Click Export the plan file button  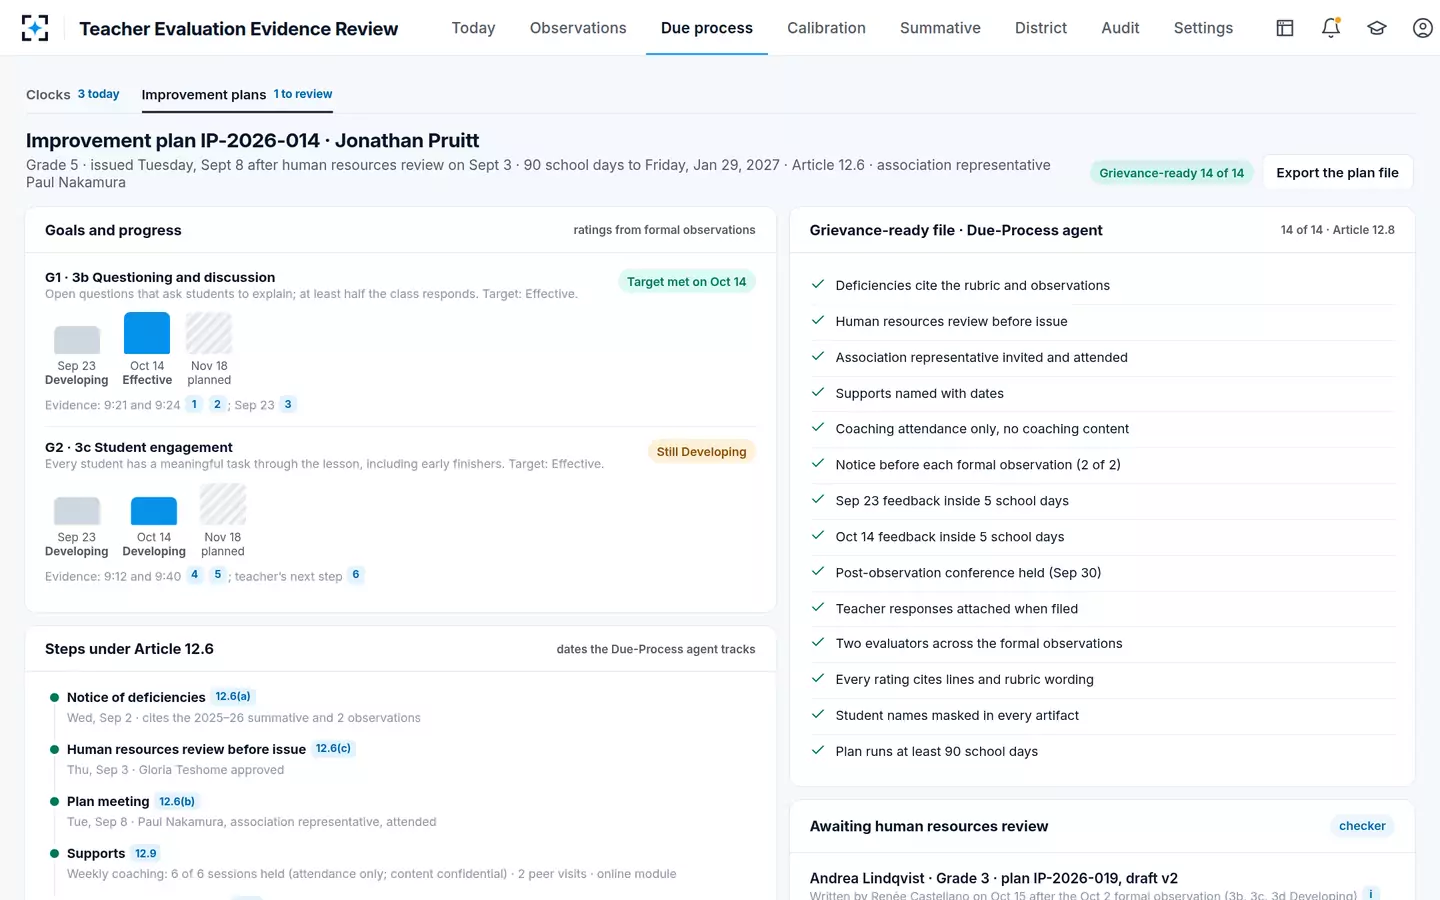pyautogui.click(x=1337, y=173)
